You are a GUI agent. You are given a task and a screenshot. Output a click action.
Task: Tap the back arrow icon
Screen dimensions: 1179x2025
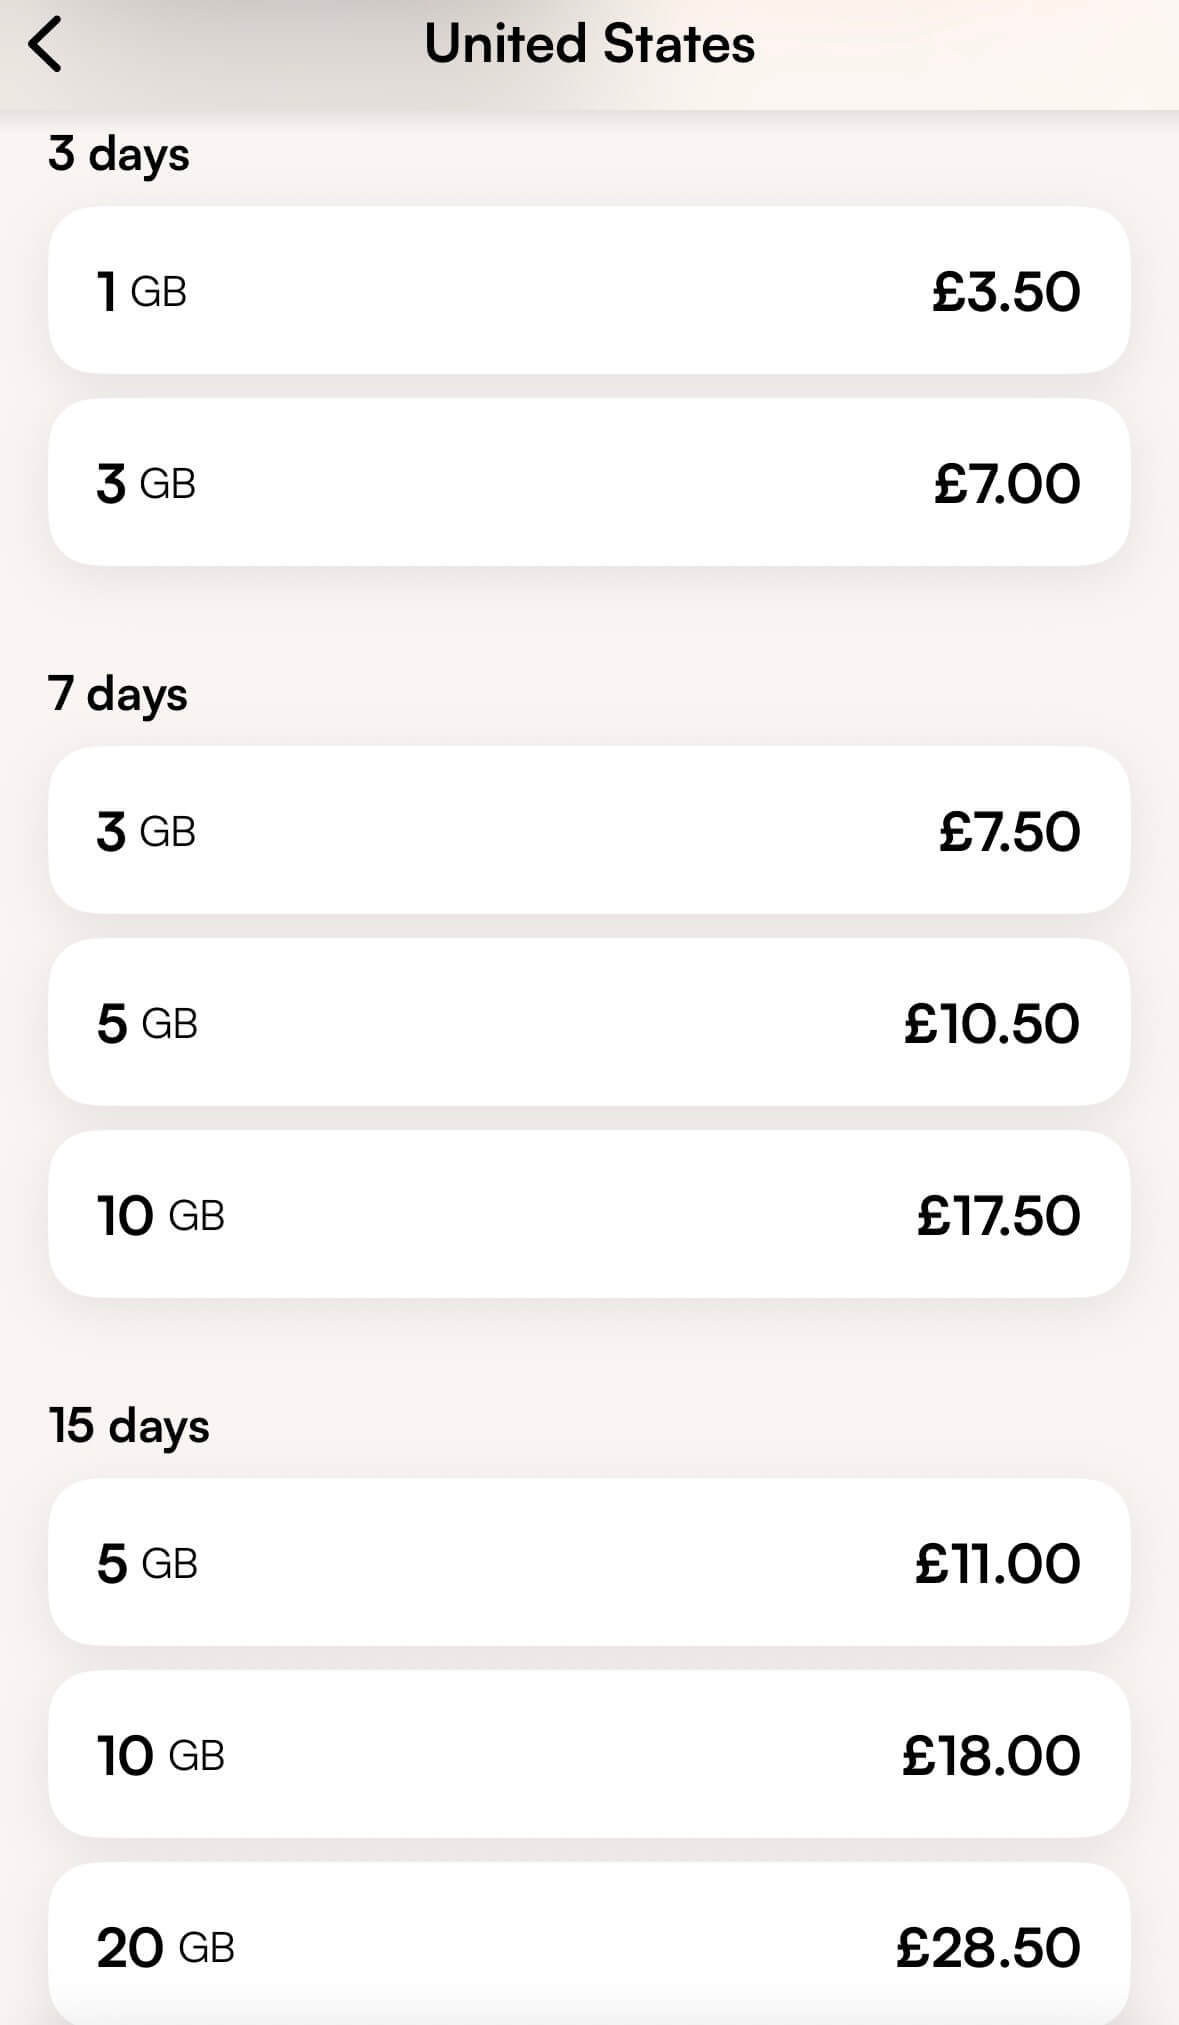click(x=46, y=45)
